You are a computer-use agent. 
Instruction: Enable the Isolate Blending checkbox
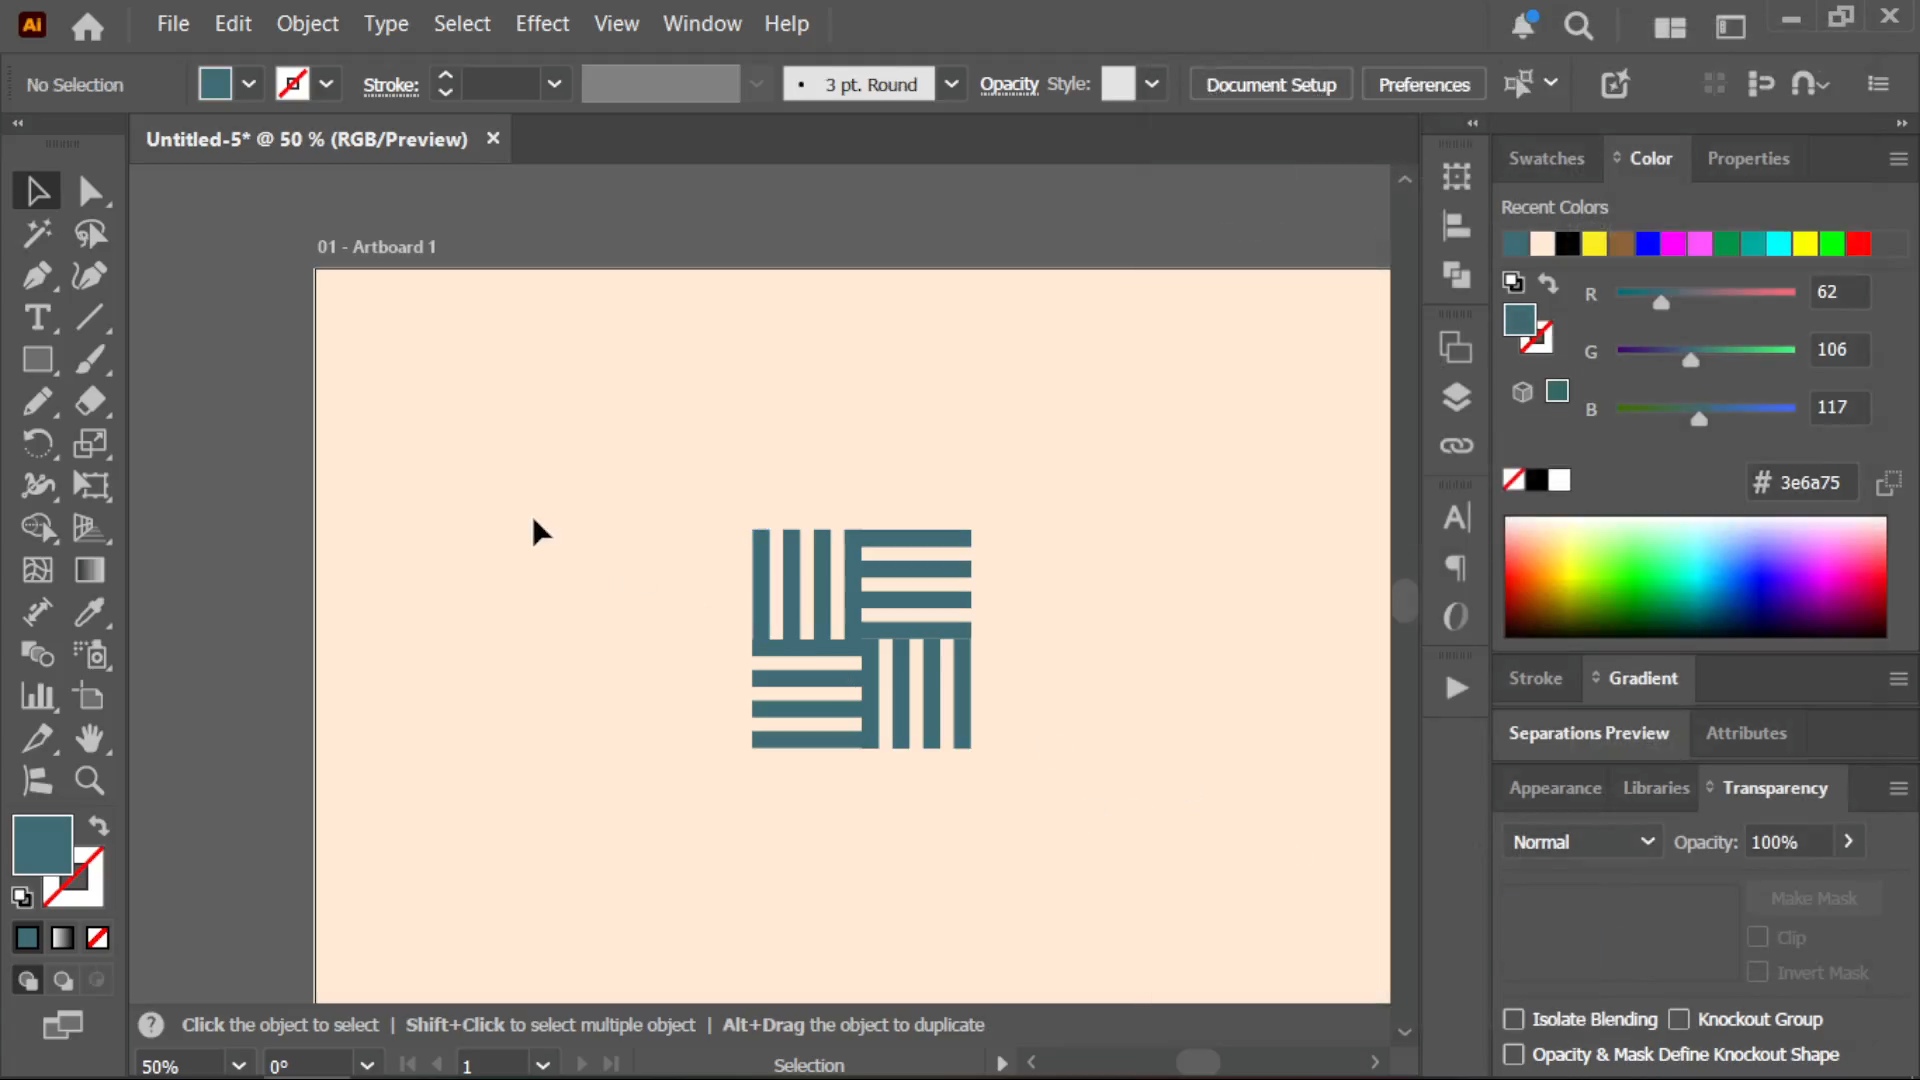[1514, 1019]
